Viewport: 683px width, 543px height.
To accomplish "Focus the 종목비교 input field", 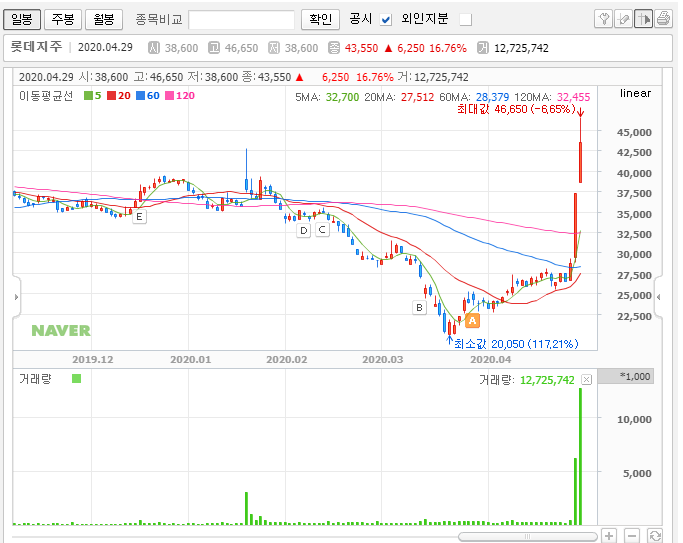I will coord(241,20).
